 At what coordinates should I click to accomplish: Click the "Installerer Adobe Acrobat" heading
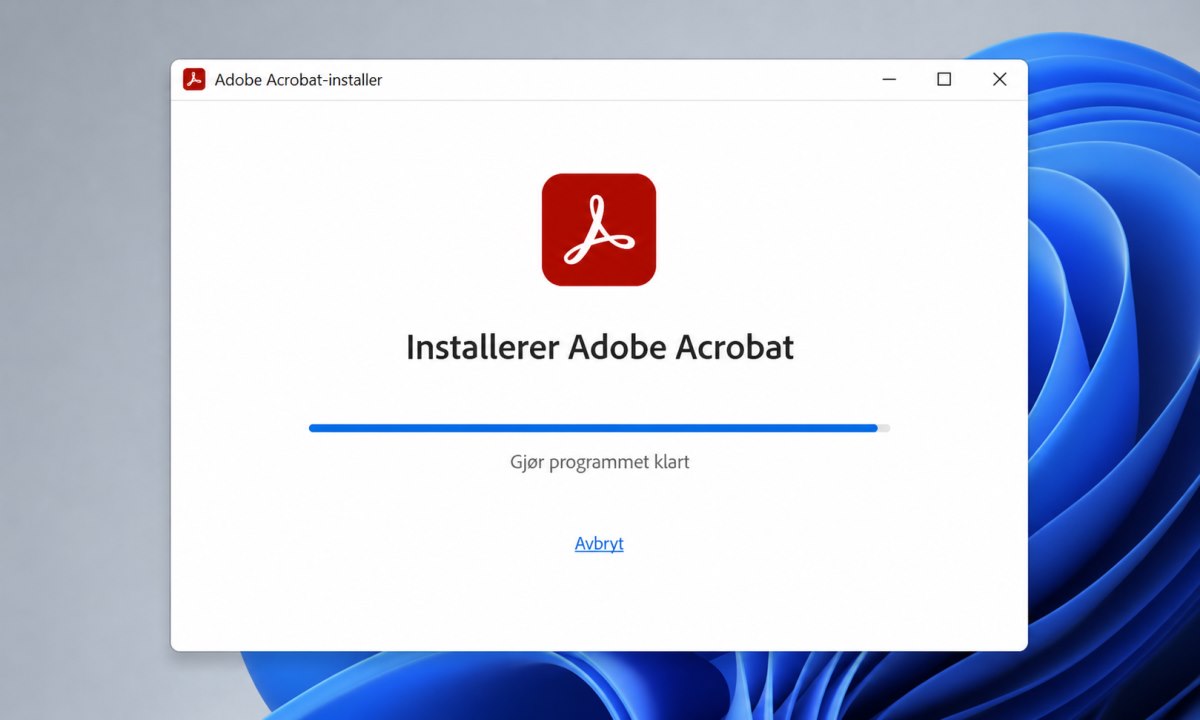599,347
